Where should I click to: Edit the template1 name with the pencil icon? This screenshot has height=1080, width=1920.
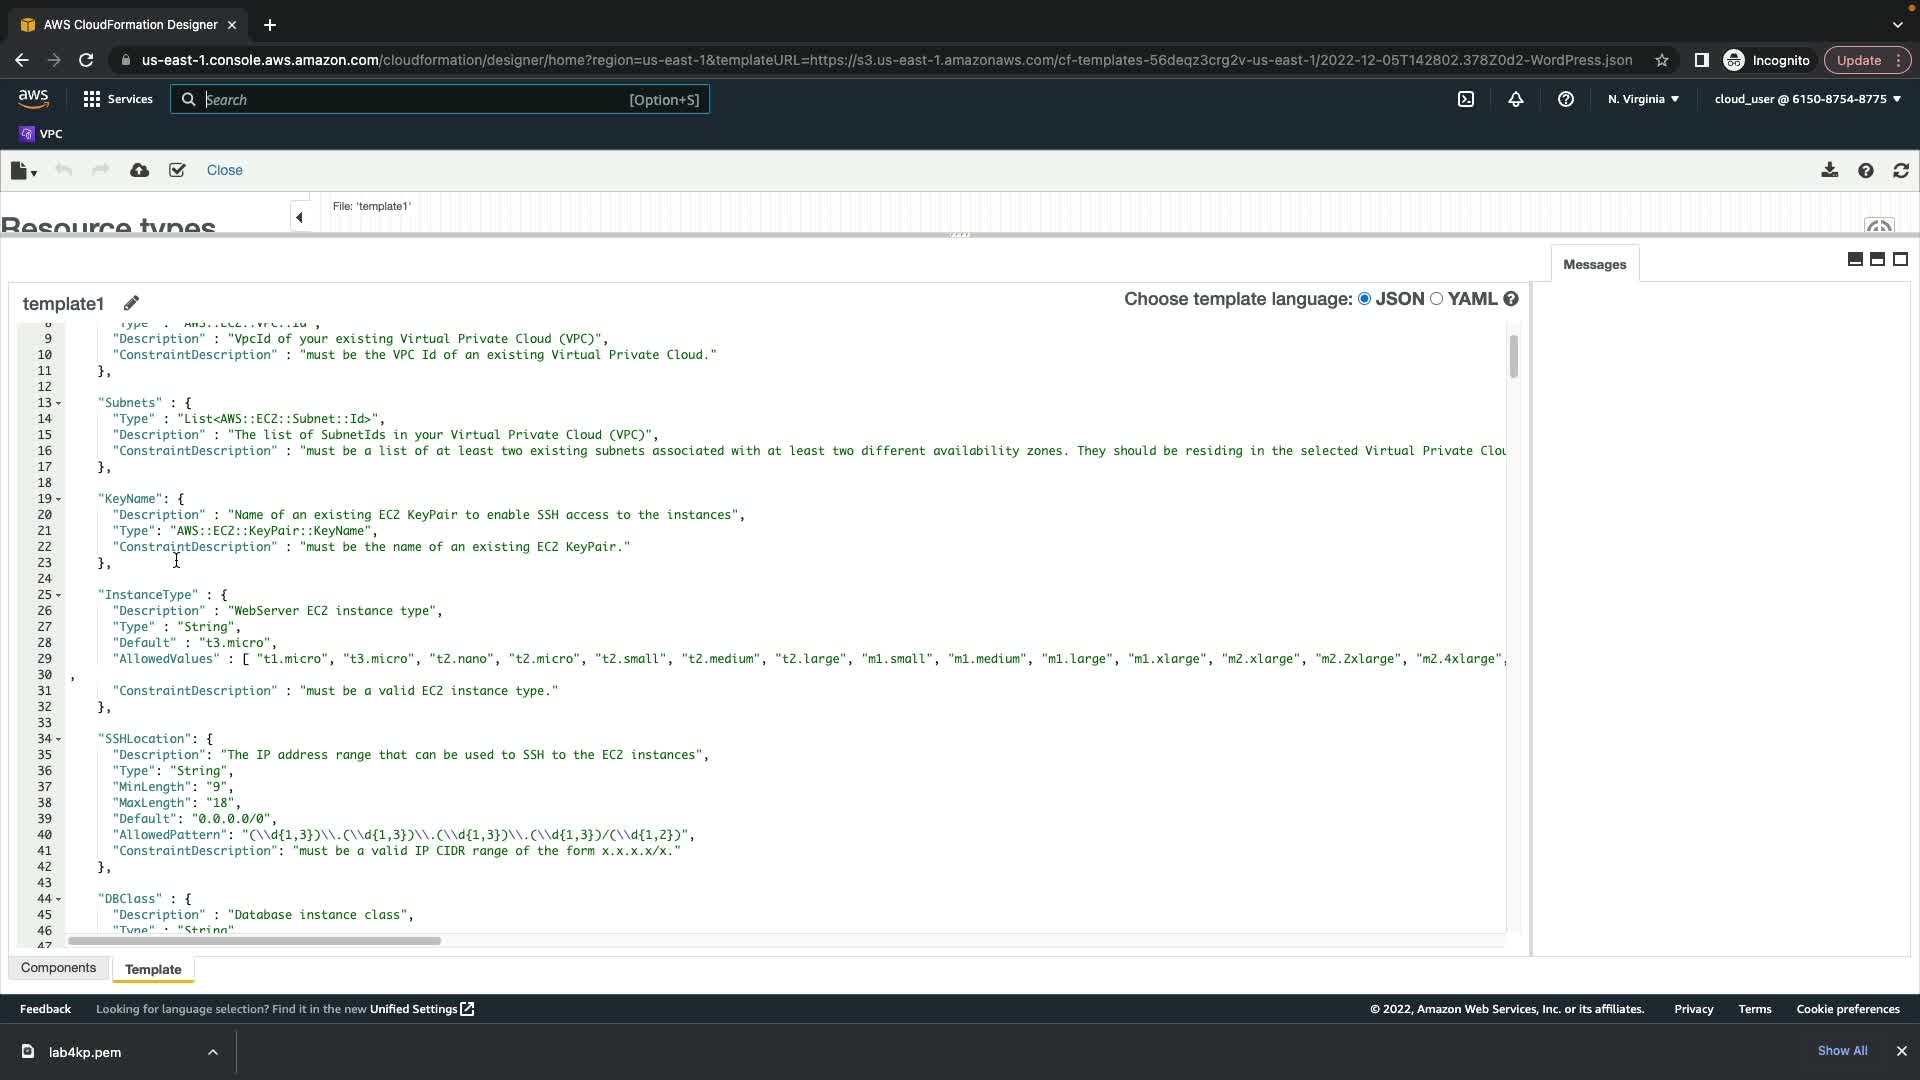coord(131,303)
